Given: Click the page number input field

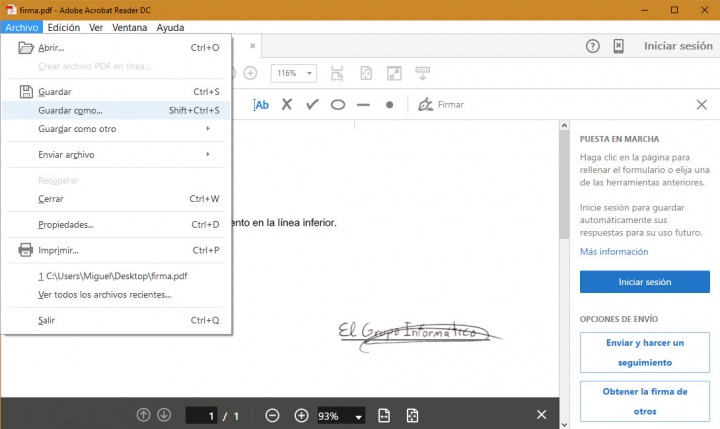Looking at the screenshot, I should tap(201, 416).
